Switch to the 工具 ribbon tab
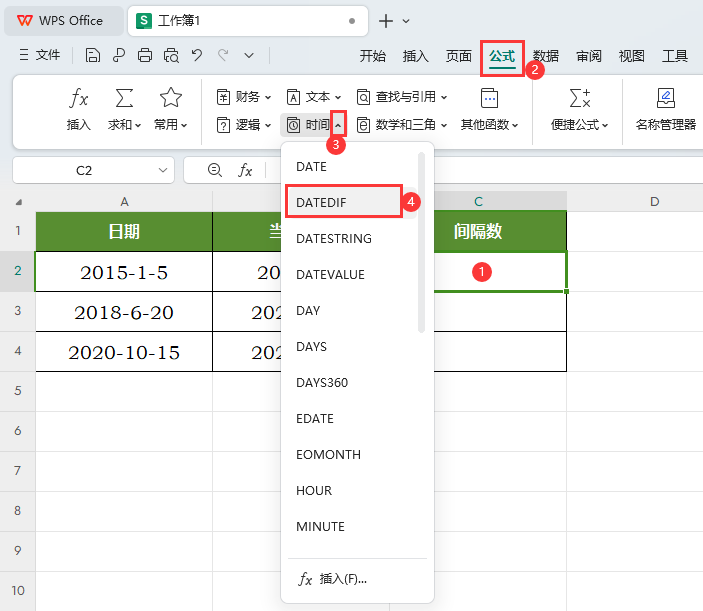Screen dimensions: 703x611 point(675,56)
